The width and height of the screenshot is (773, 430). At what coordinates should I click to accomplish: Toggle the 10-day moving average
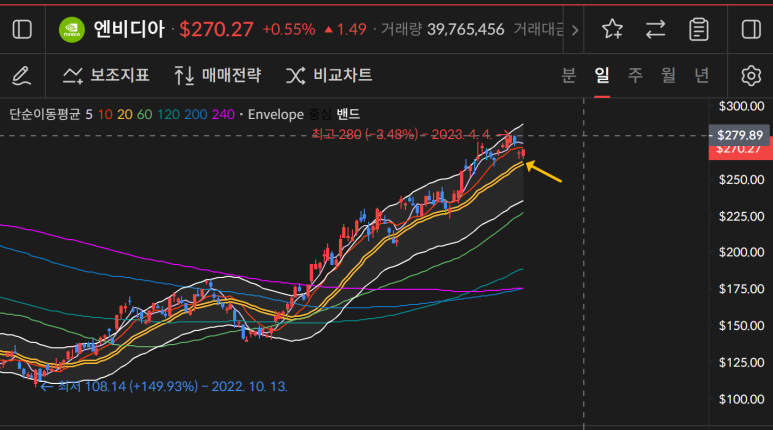tap(105, 114)
